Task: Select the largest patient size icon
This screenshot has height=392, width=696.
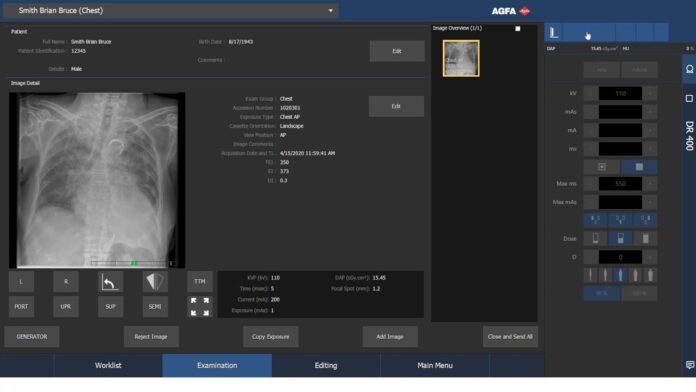Action: pyautogui.click(x=650, y=275)
